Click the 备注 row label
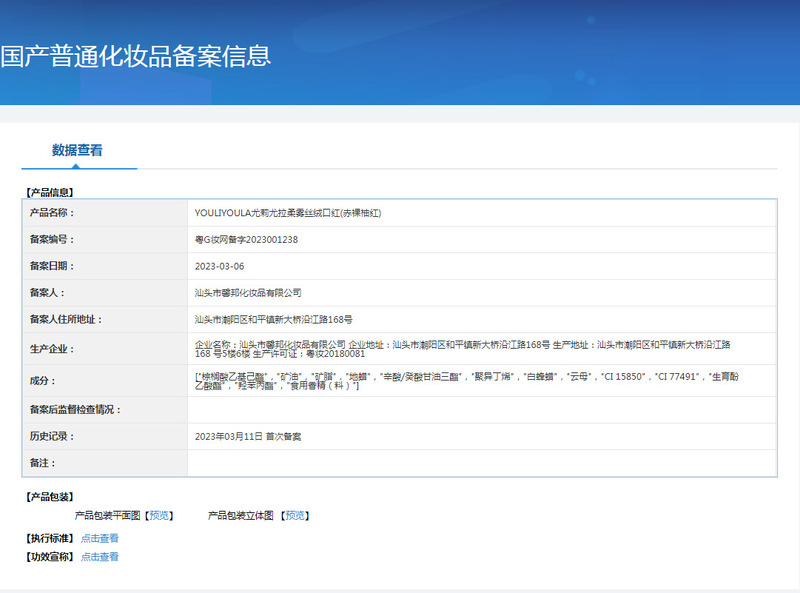Image resolution: width=800 pixels, height=593 pixels. pyautogui.click(x=42, y=462)
